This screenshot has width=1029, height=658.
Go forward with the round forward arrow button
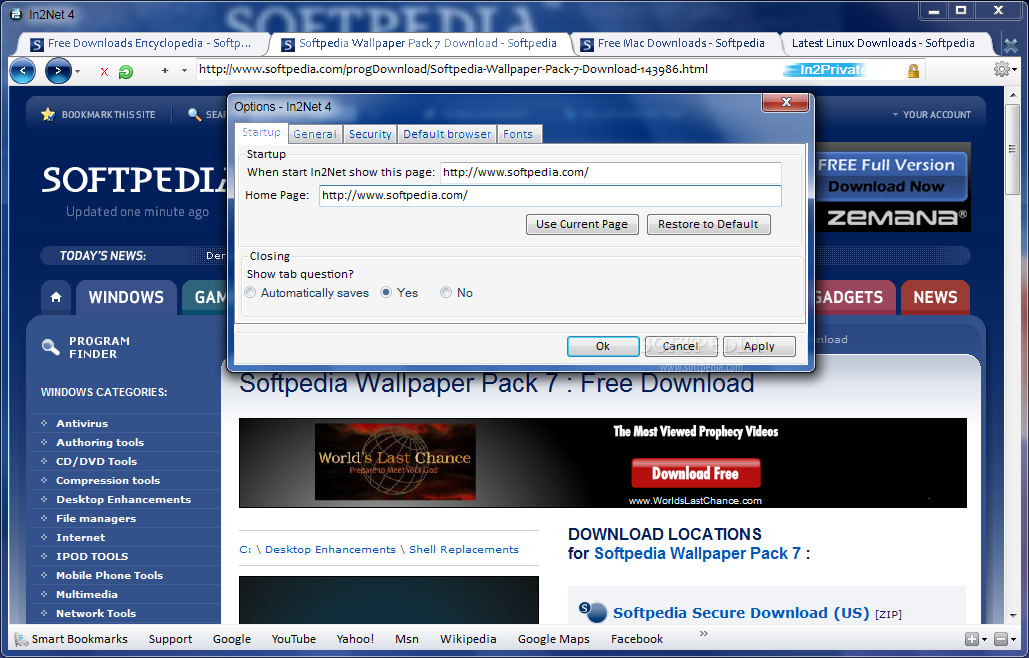click(x=58, y=71)
